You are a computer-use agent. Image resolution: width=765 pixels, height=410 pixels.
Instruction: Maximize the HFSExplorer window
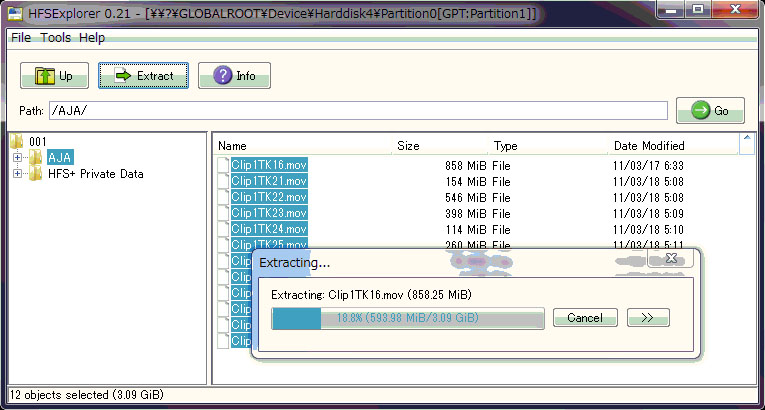pyautogui.click(x=698, y=9)
